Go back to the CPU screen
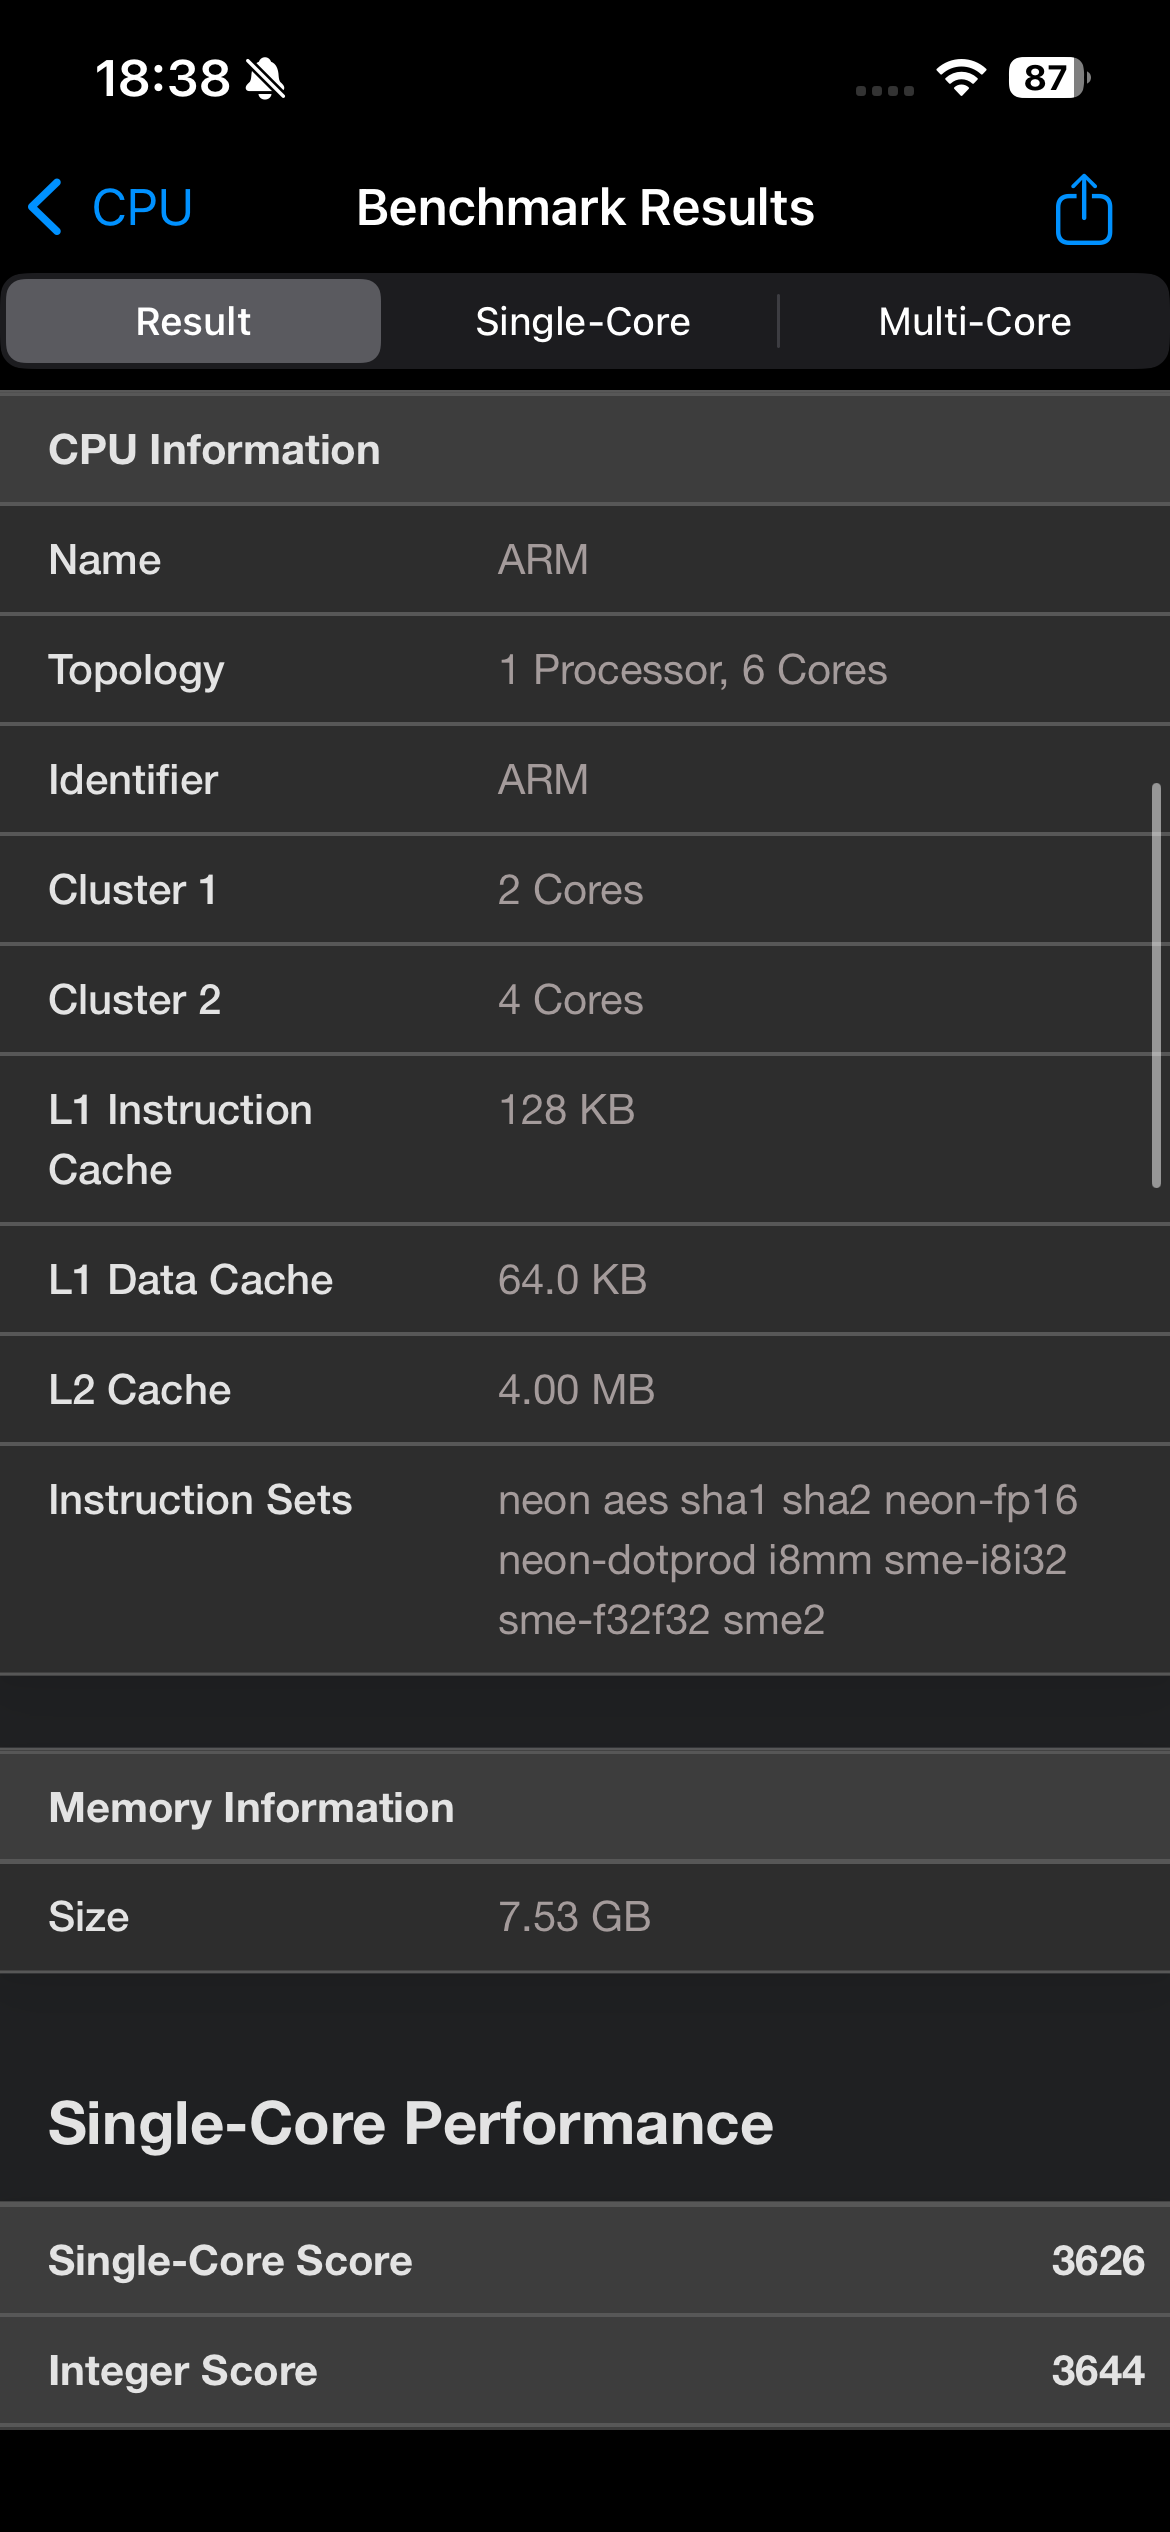 click(x=141, y=208)
